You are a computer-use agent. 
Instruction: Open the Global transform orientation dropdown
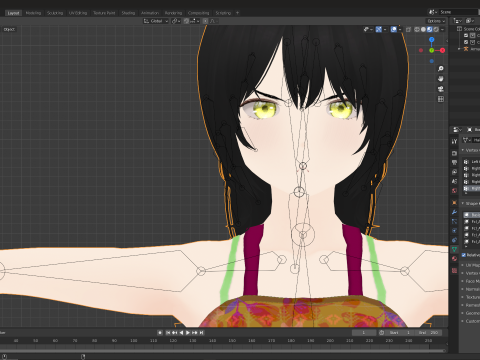(x=156, y=21)
